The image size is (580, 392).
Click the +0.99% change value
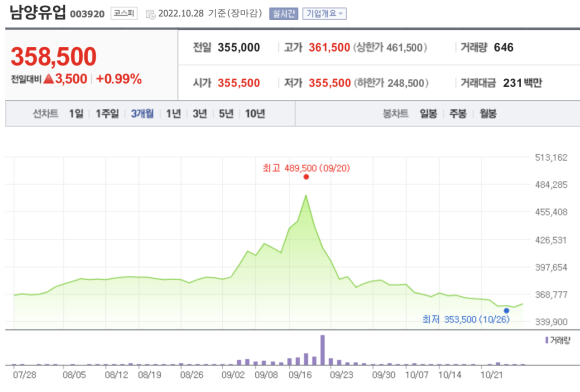pyautogui.click(x=119, y=79)
